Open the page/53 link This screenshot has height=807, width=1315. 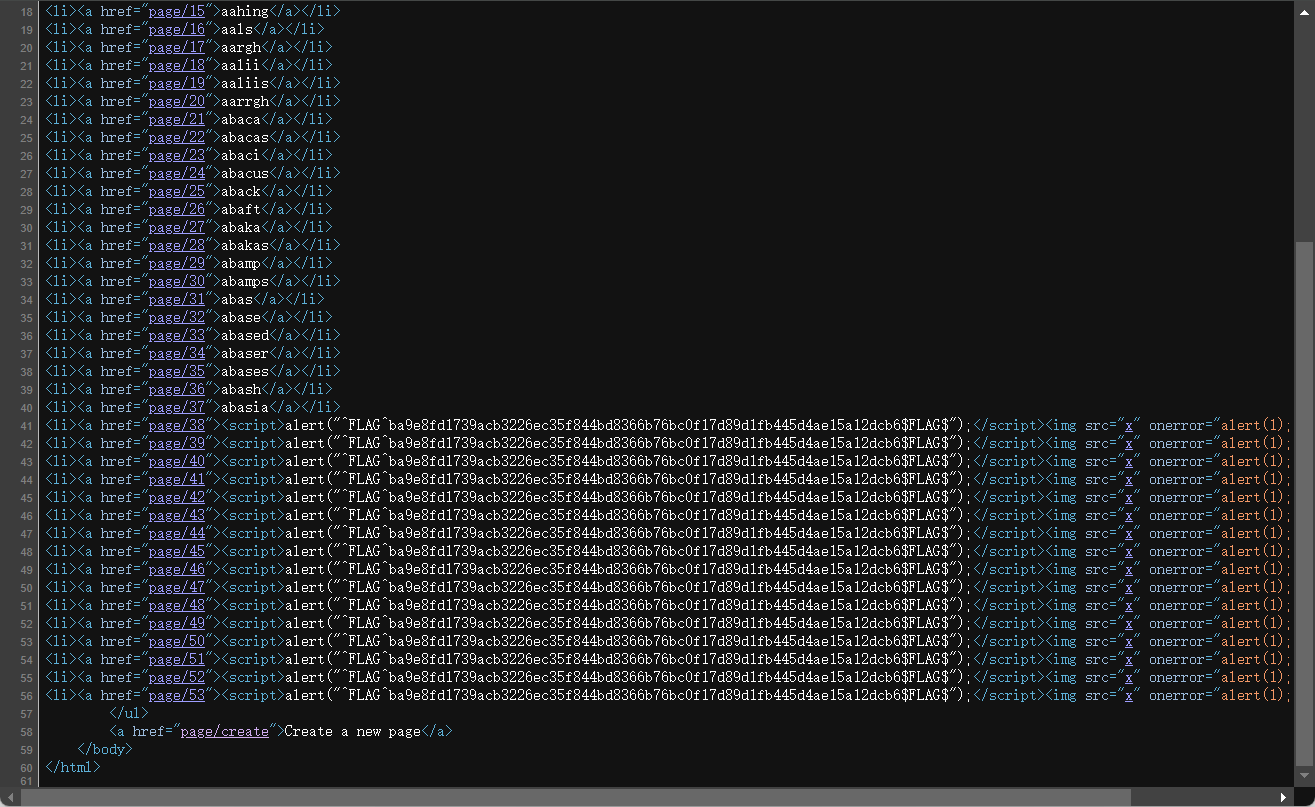pyautogui.click(x=176, y=695)
